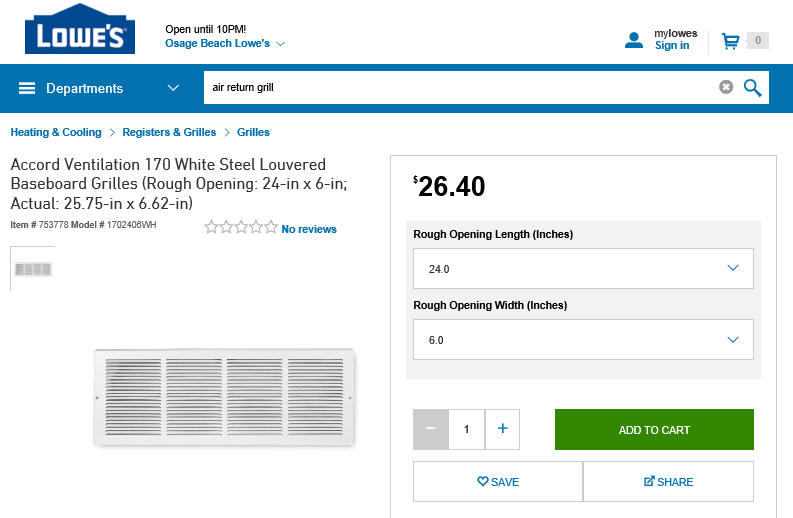Clear the search field with the X icon
The width and height of the screenshot is (793, 518).
726,87
